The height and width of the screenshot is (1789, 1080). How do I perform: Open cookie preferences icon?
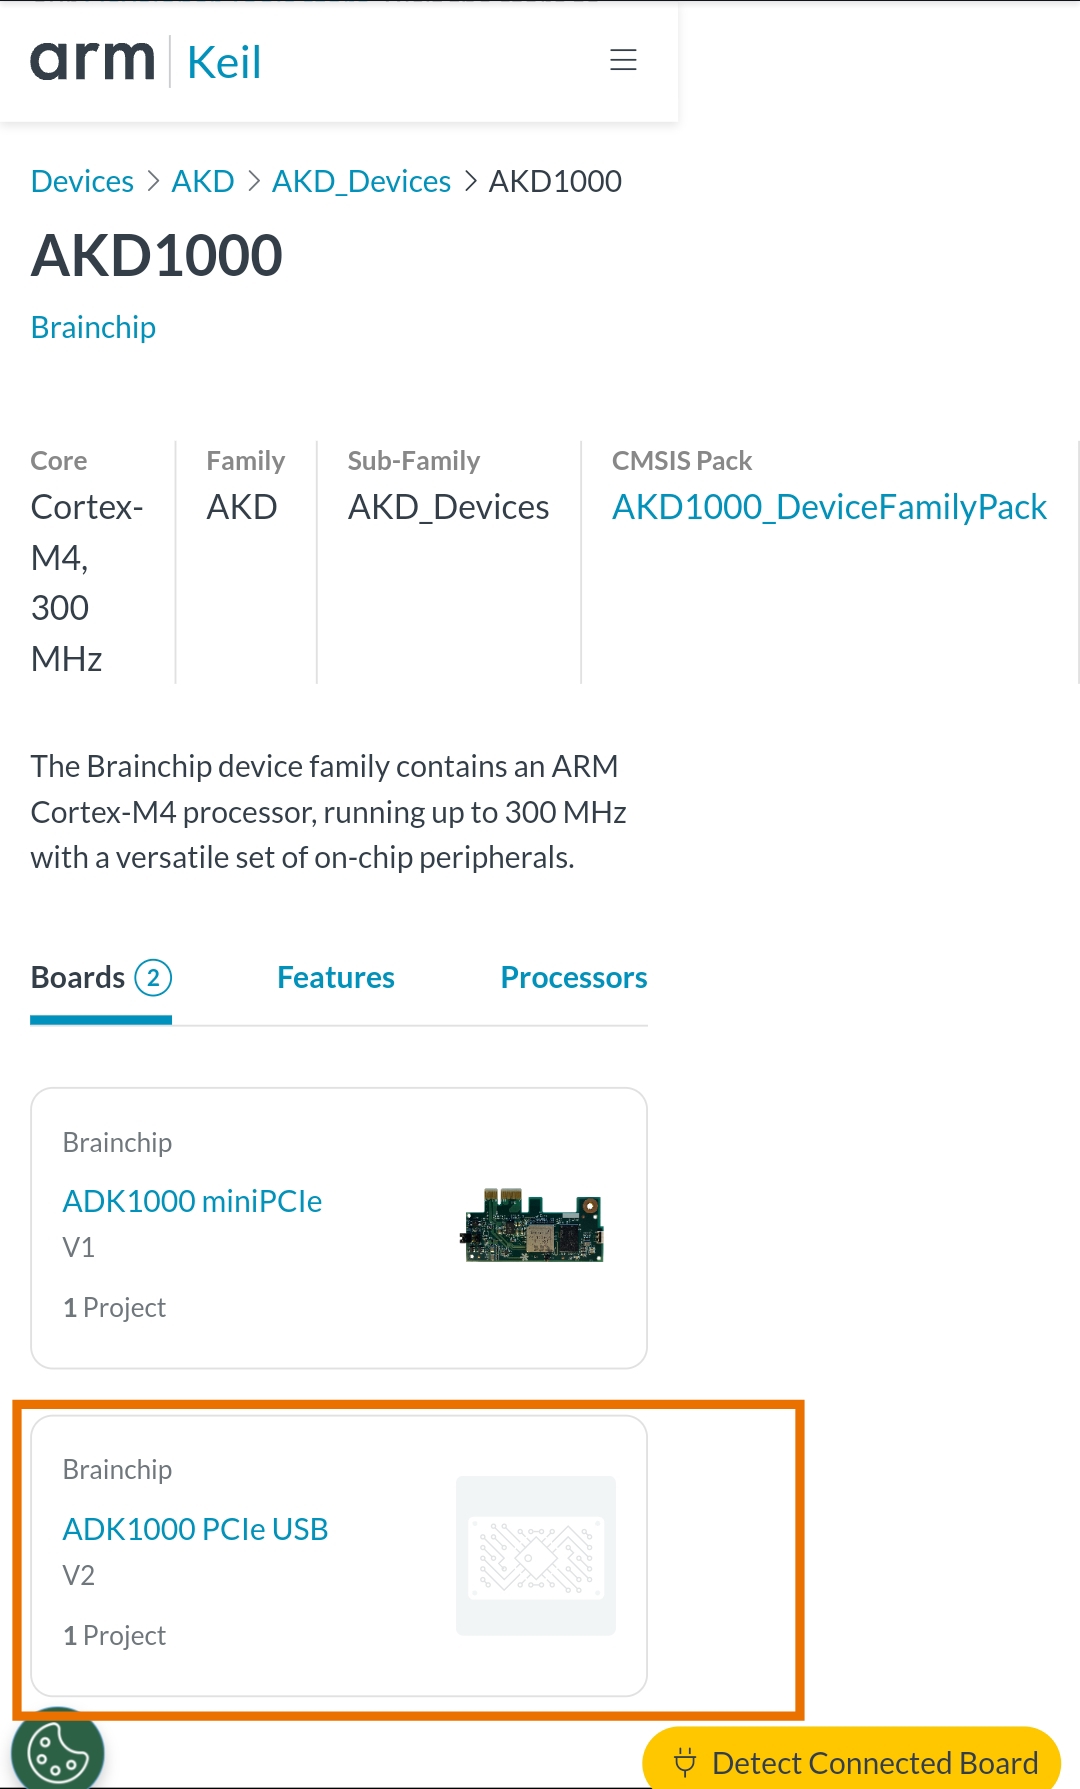pyautogui.click(x=58, y=1752)
